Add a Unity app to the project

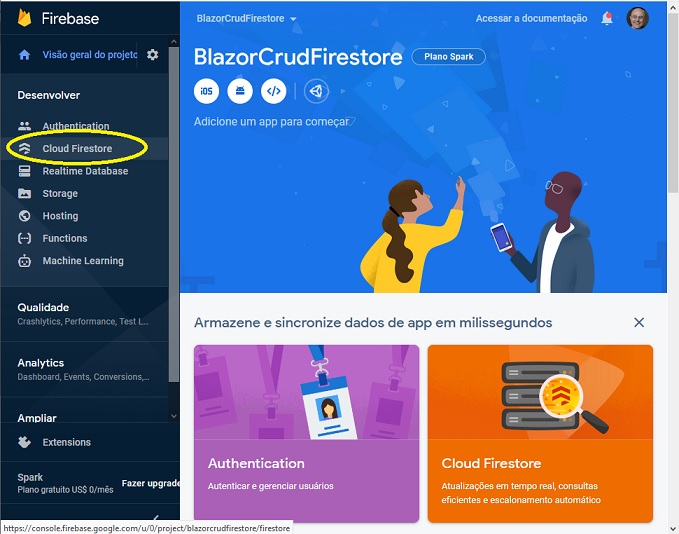pos(317,91)
